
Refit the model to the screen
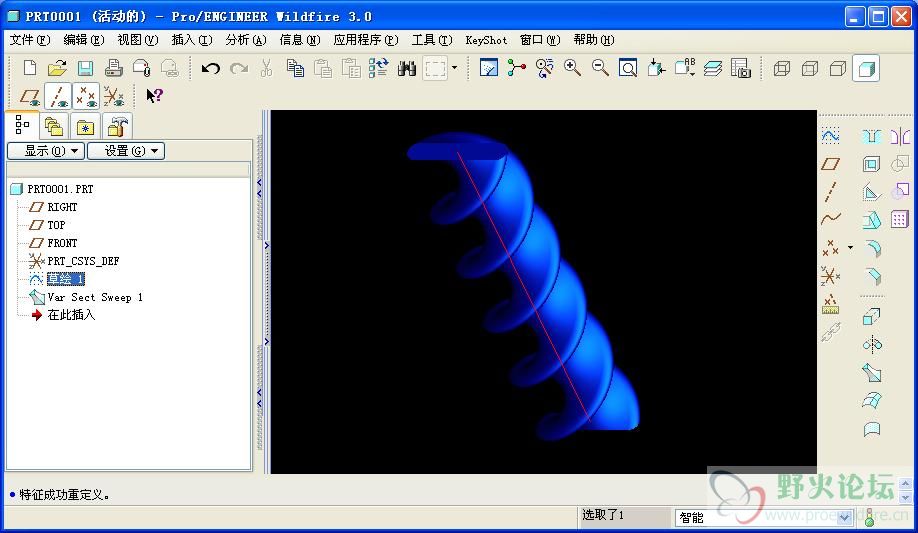(x=628, y=69)
